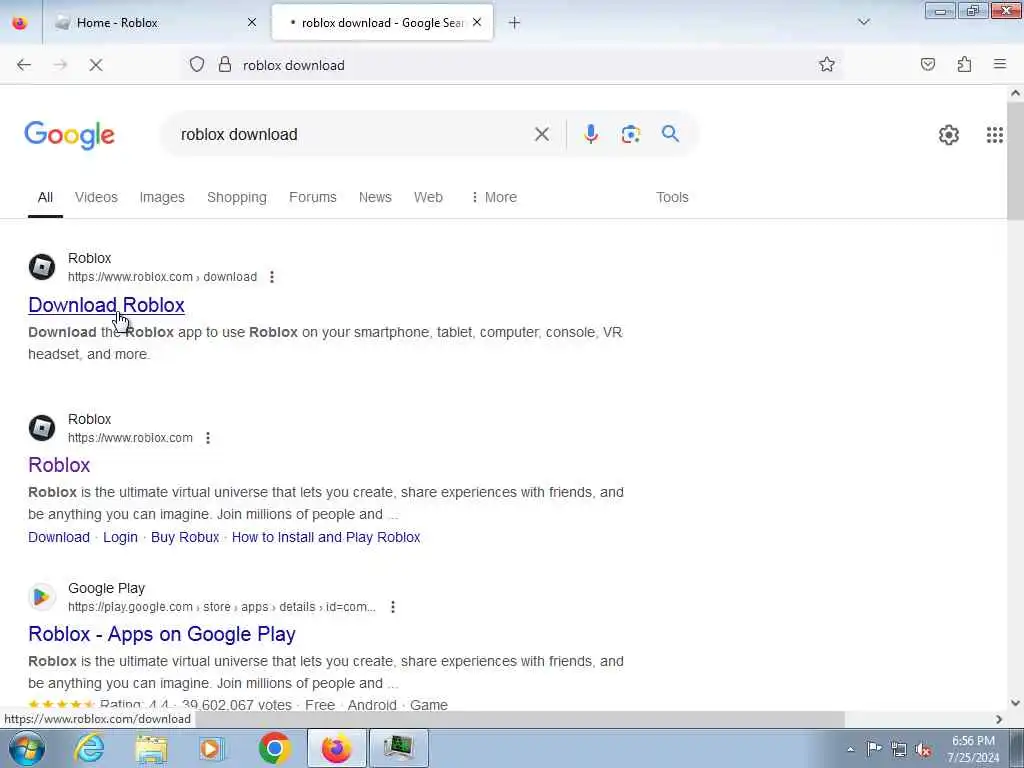This screenshot has height=768, width=1024.
Task: Follow How to Install and Play Roblox link
Action: click(326, 537)
